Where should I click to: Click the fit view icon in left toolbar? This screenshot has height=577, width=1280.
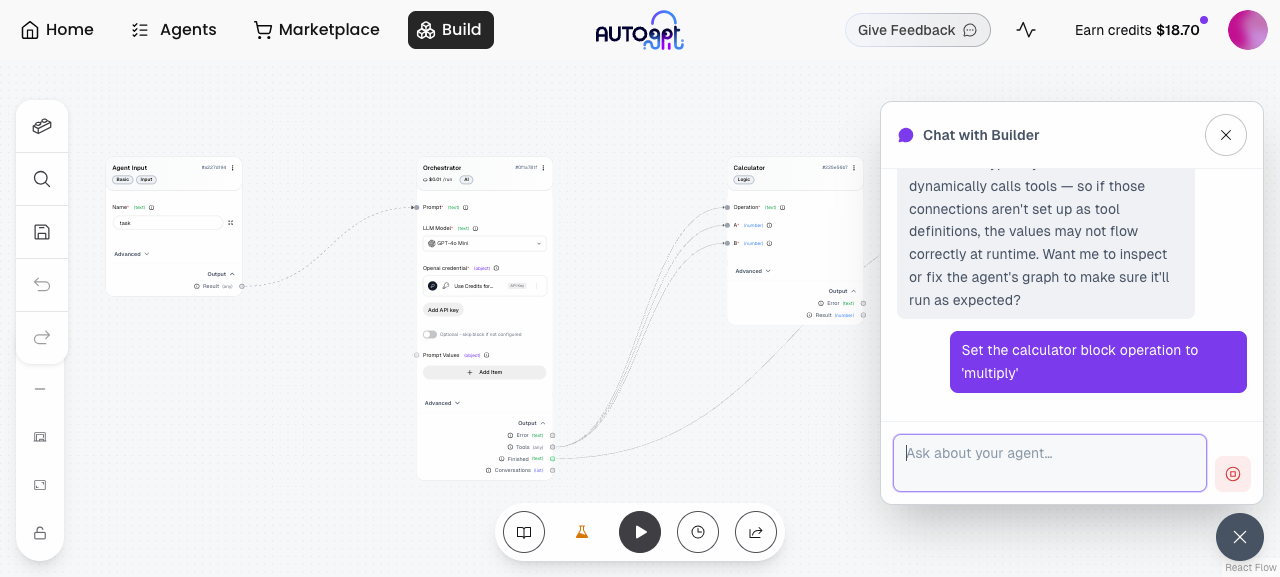pyautogui.click(x=40, y=437)
